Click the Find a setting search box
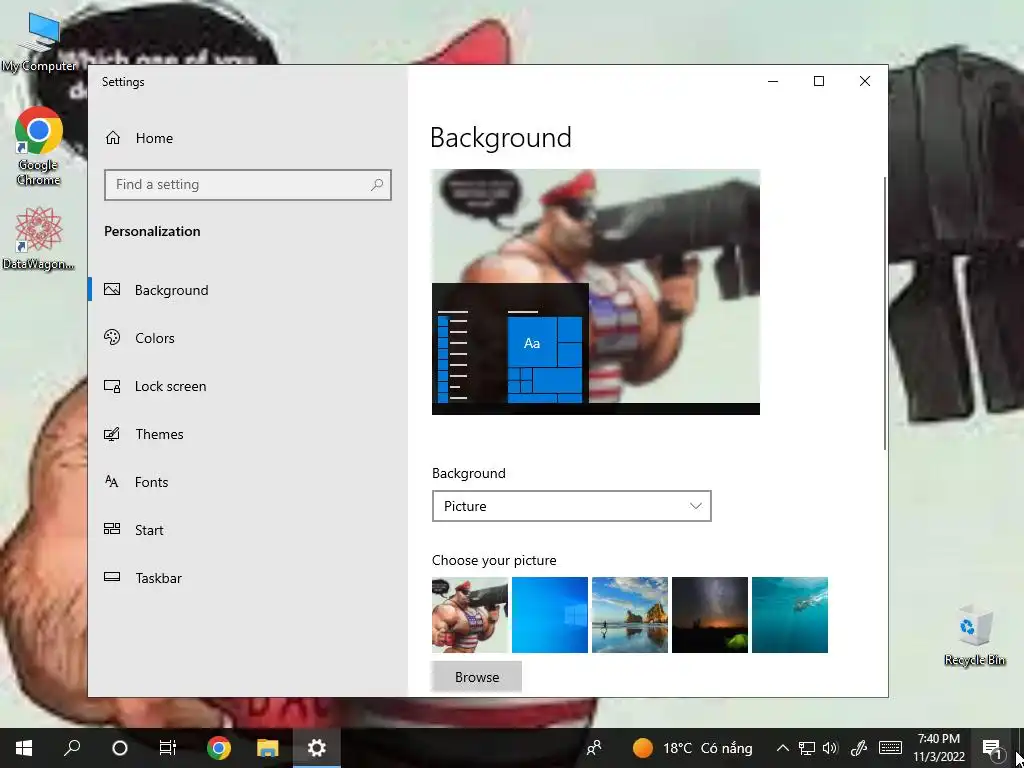Screen dimensions: 1024x768 248,185
